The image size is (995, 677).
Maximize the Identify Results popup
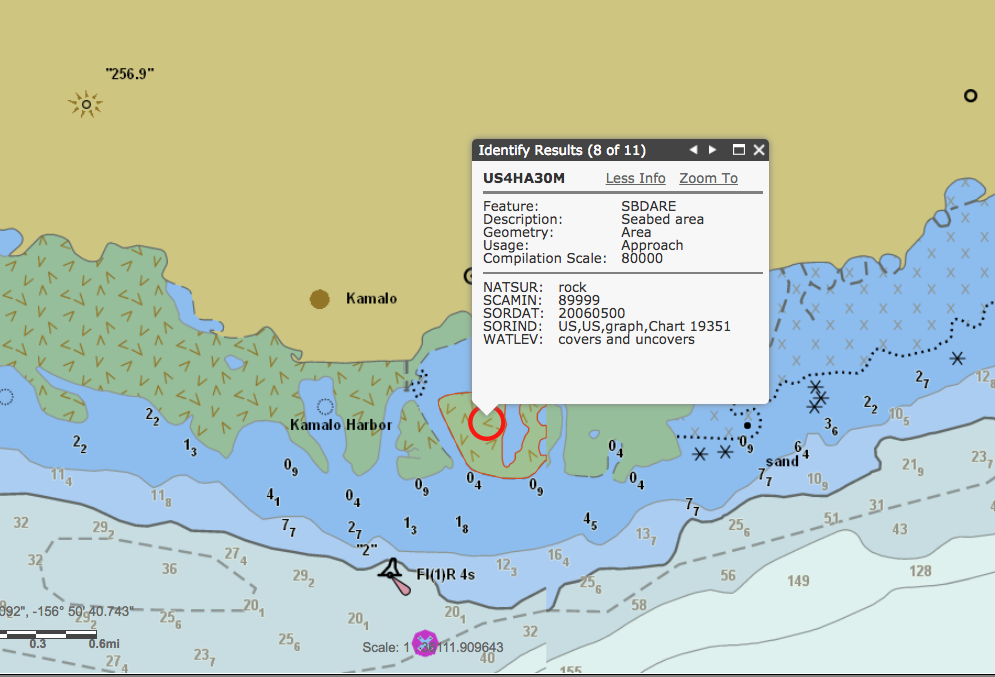click(x=738, y=149)
